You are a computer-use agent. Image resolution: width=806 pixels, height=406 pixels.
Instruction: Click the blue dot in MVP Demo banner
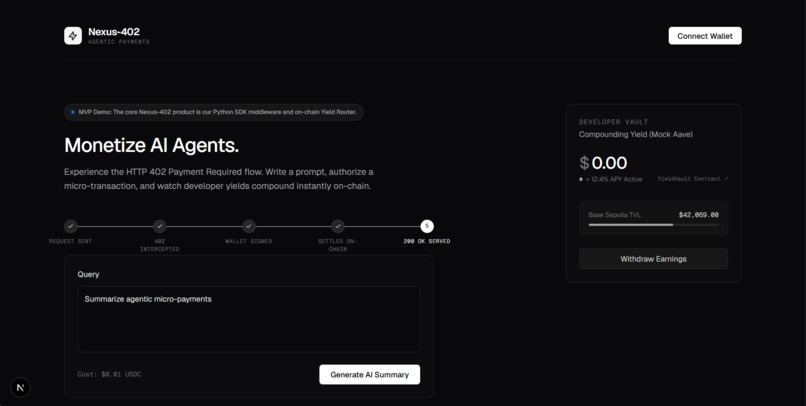(72, 112)
